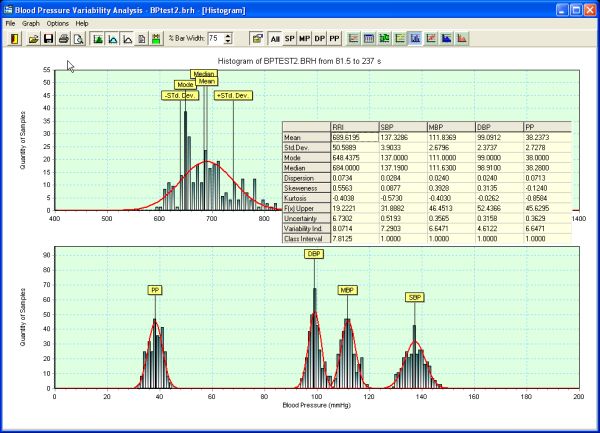
Task: Toggle the PP signal filter button
Action: pyautogui.click(x=335, y=39)
